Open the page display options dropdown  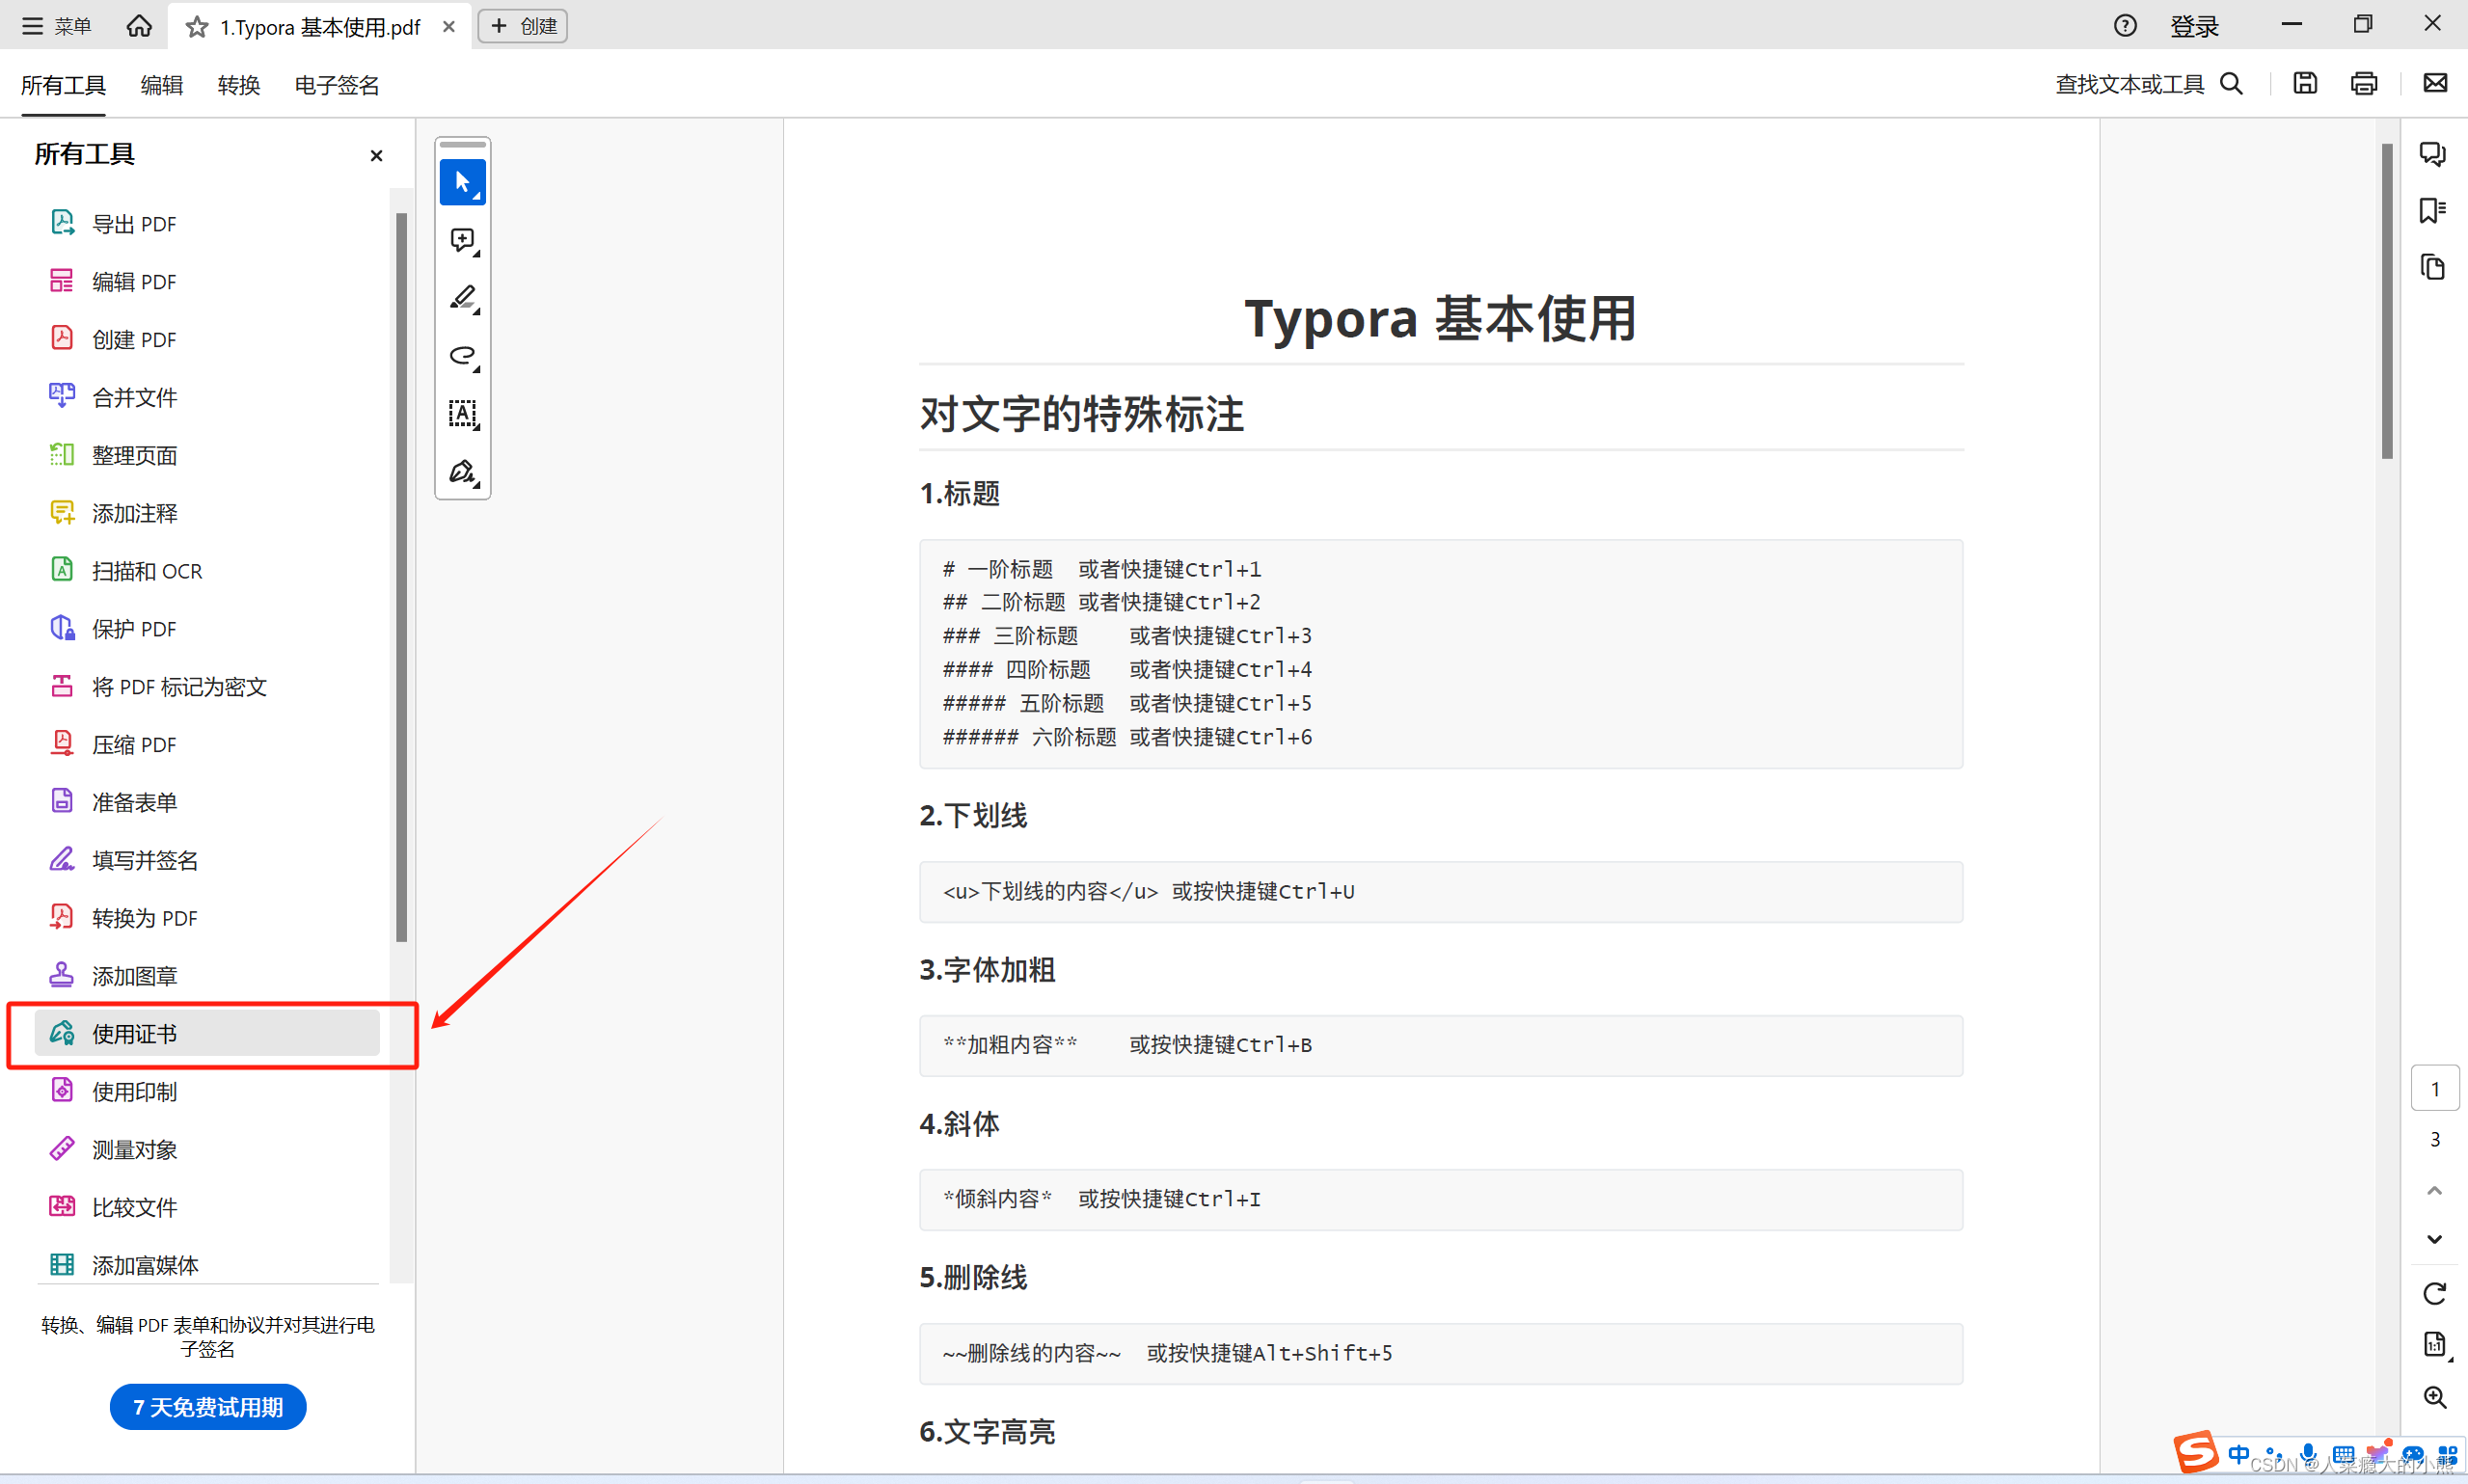2436,1346
